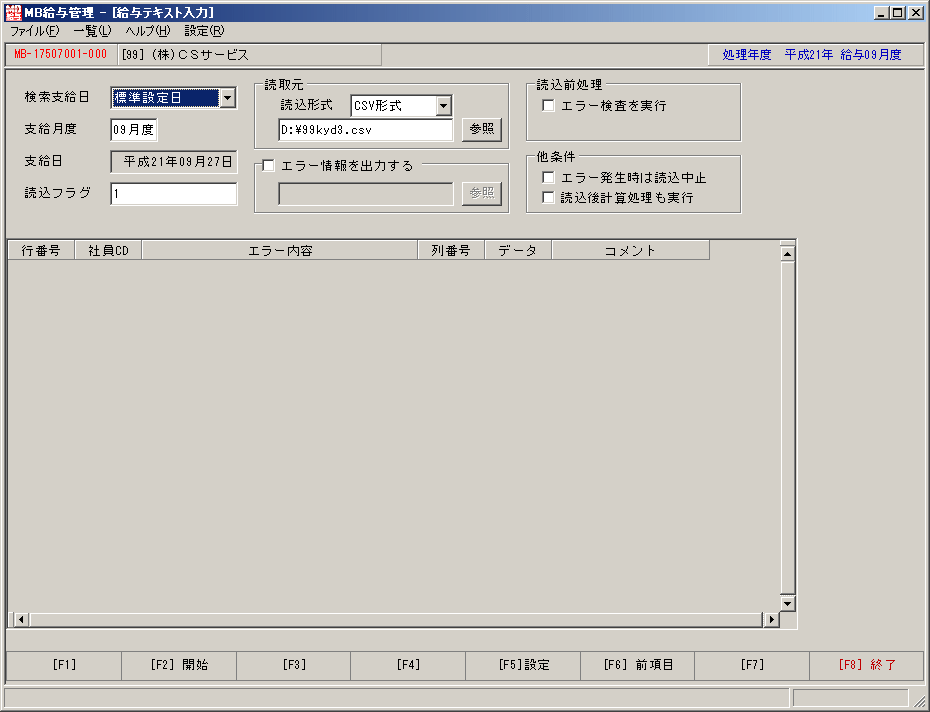Open the 一覧(L) menu
Image resolution: width=930 pixels, height=712 pixels.
[x=92, y=31]
